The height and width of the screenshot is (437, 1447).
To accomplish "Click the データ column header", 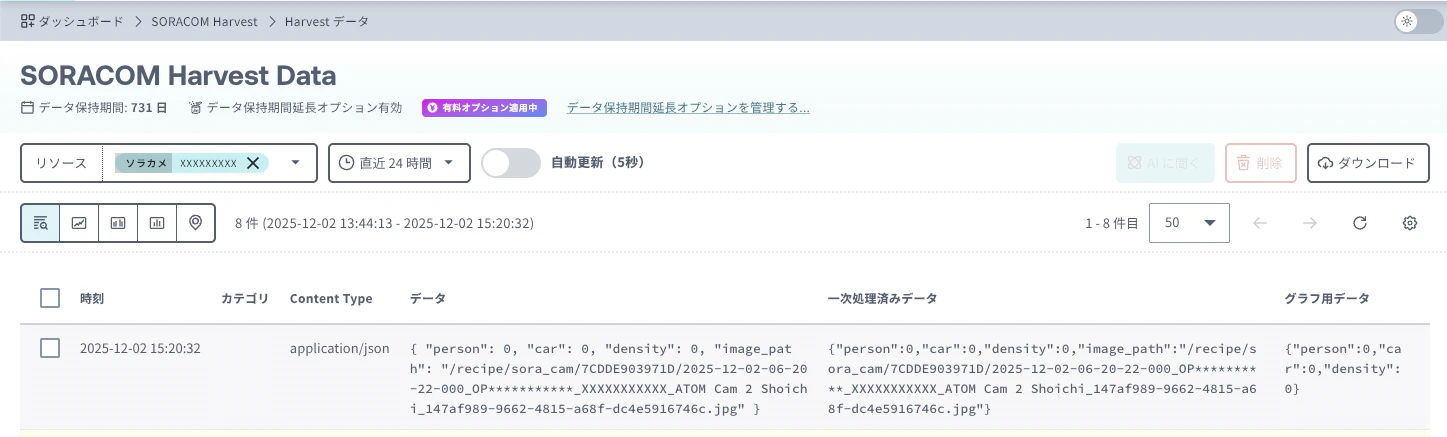I will coord(428,298).
